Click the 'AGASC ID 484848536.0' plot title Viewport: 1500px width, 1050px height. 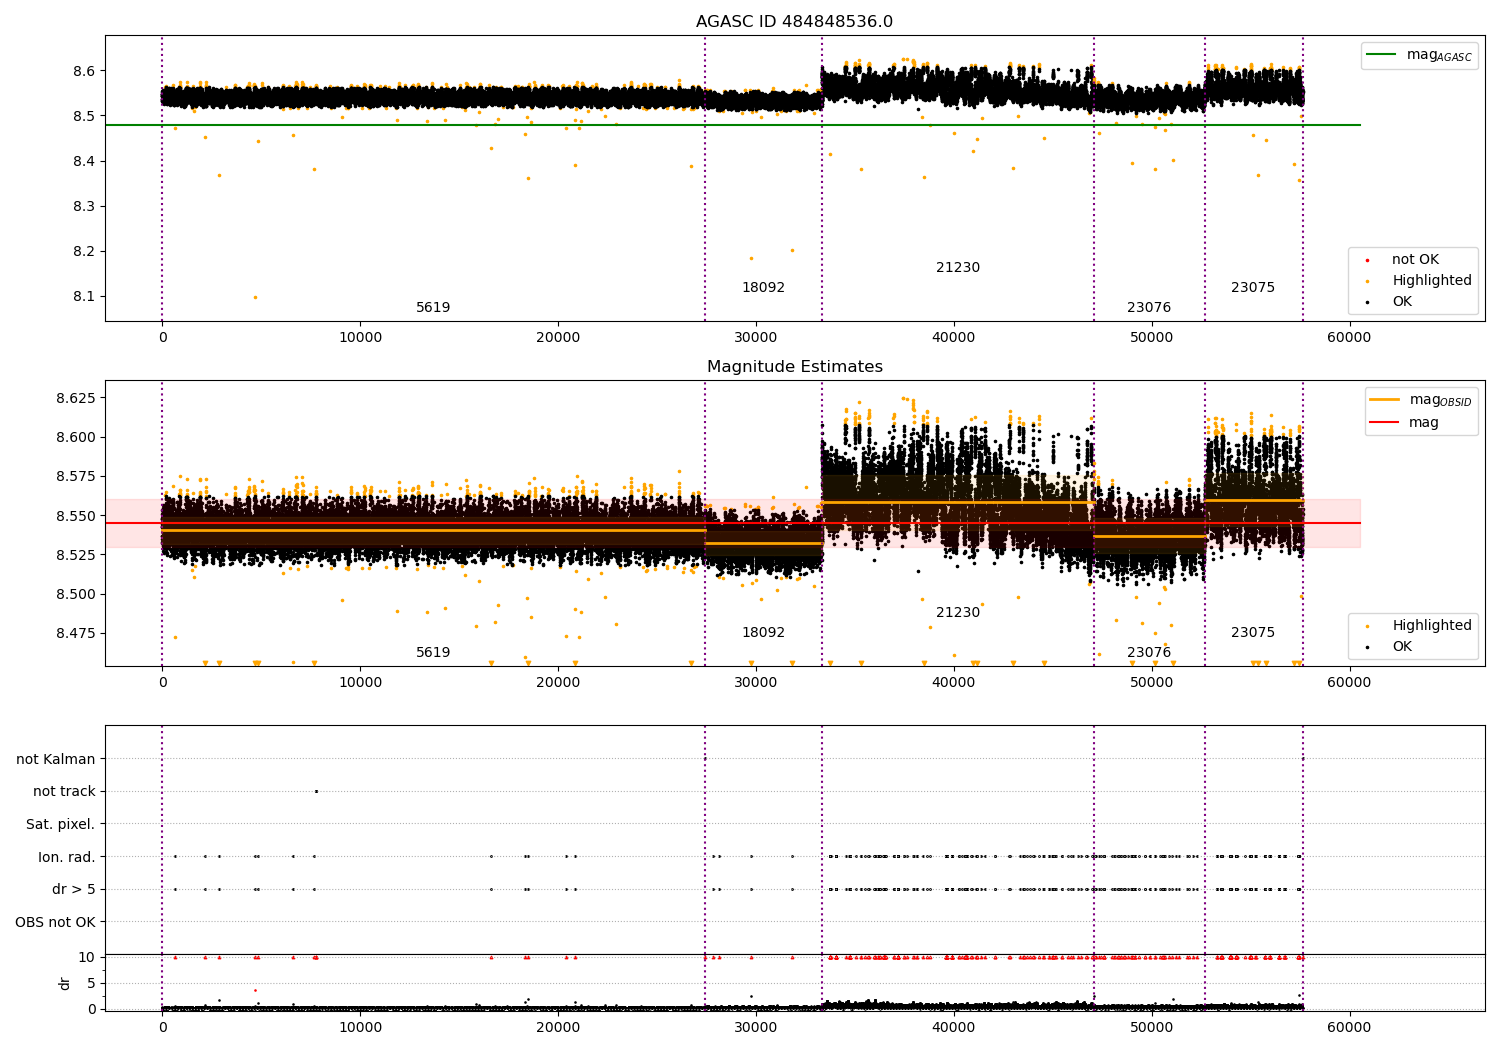(794, 22)
